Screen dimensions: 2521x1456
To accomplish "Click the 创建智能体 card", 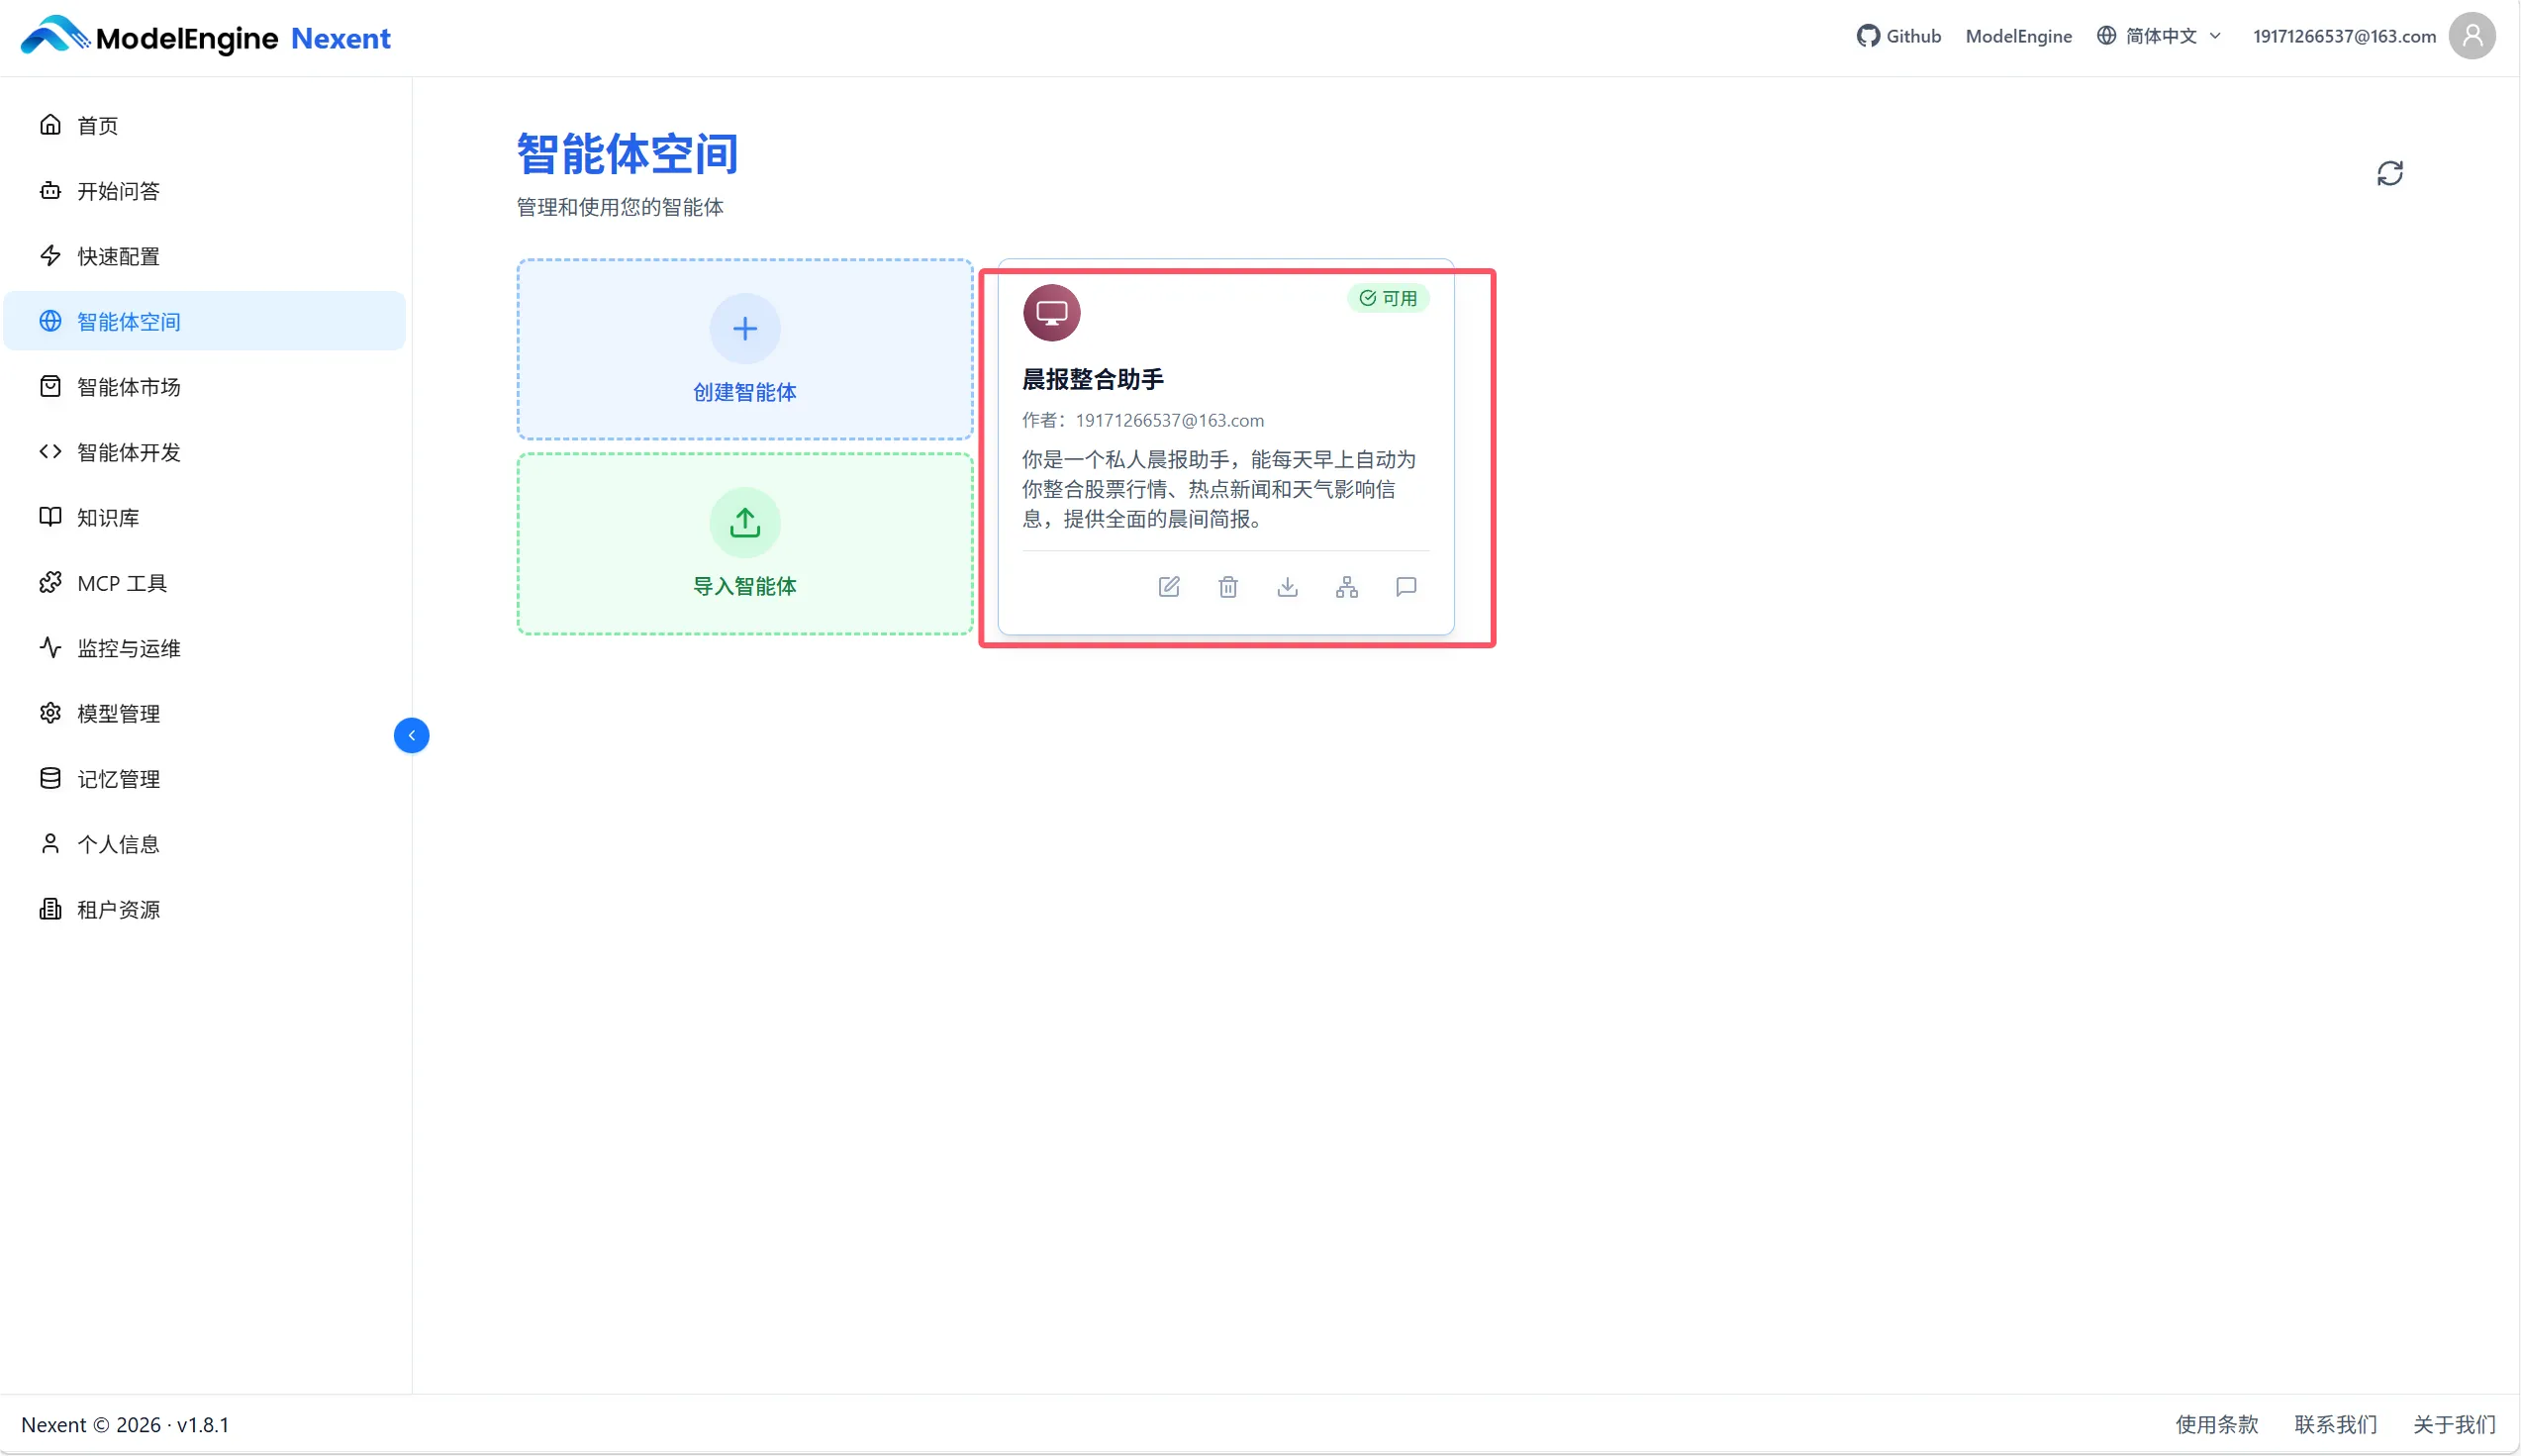I will pyautogui.click(x=744, y=349).
